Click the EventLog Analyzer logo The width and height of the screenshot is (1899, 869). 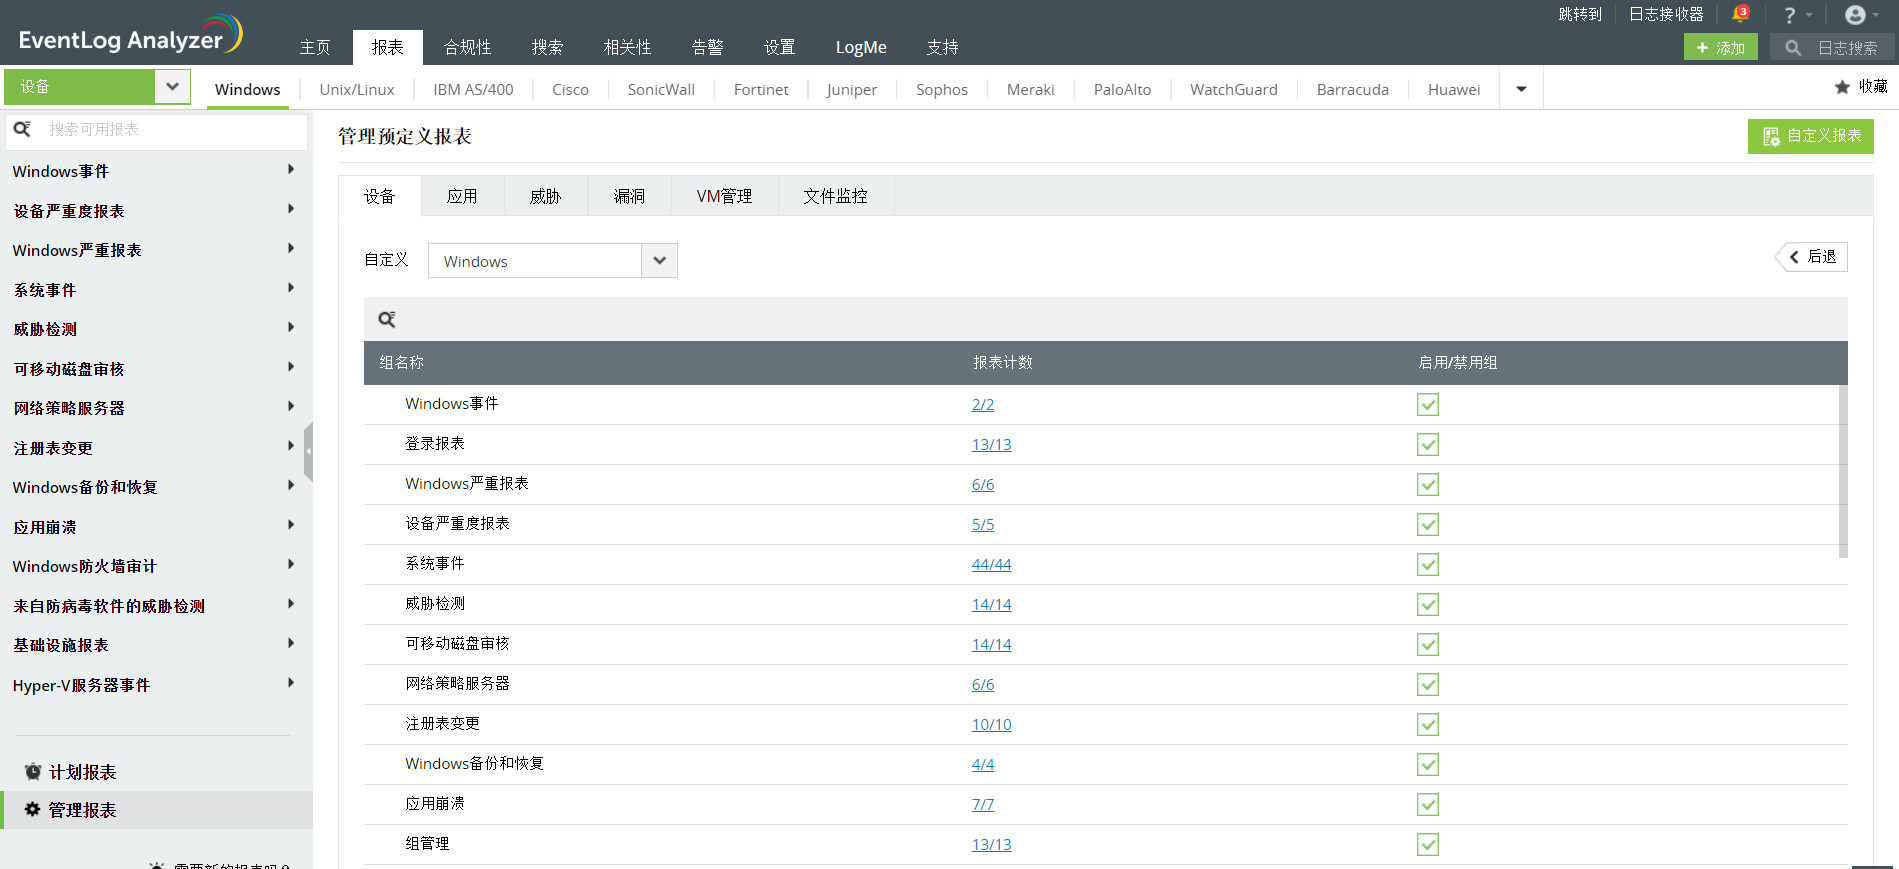tap(131, 35)
